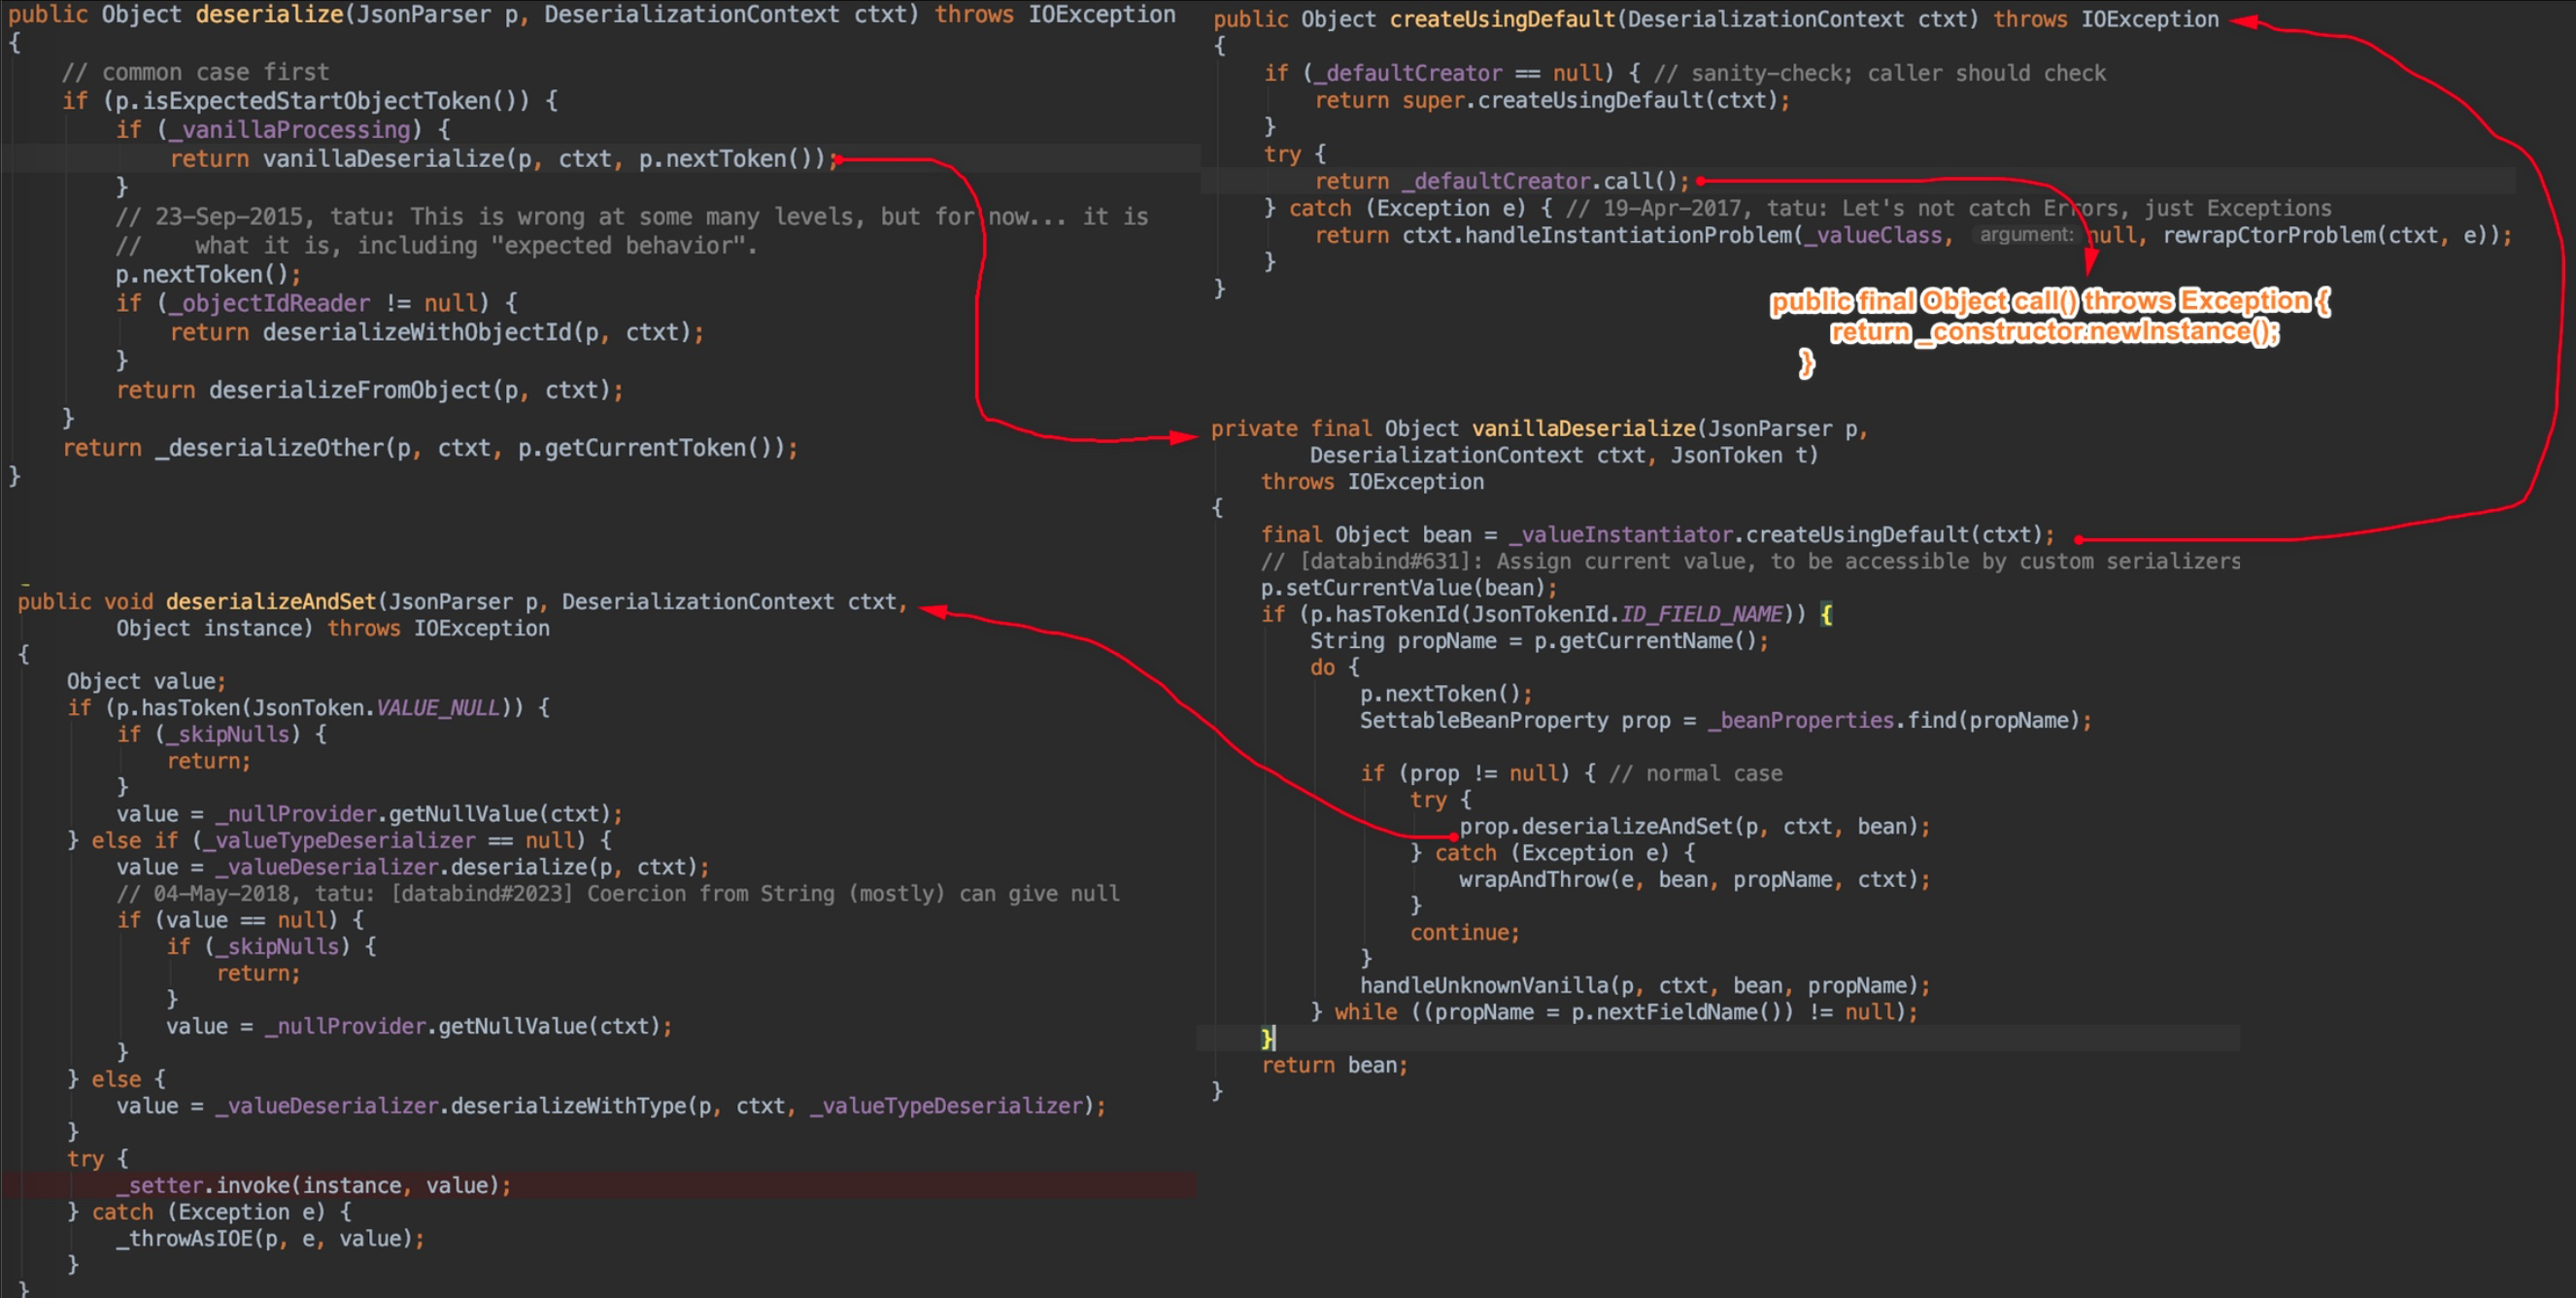Screen dimensions: 2576x1298
Task: Click the private vanillaDeserialize method declaration name
Action: coord(1583,429)
